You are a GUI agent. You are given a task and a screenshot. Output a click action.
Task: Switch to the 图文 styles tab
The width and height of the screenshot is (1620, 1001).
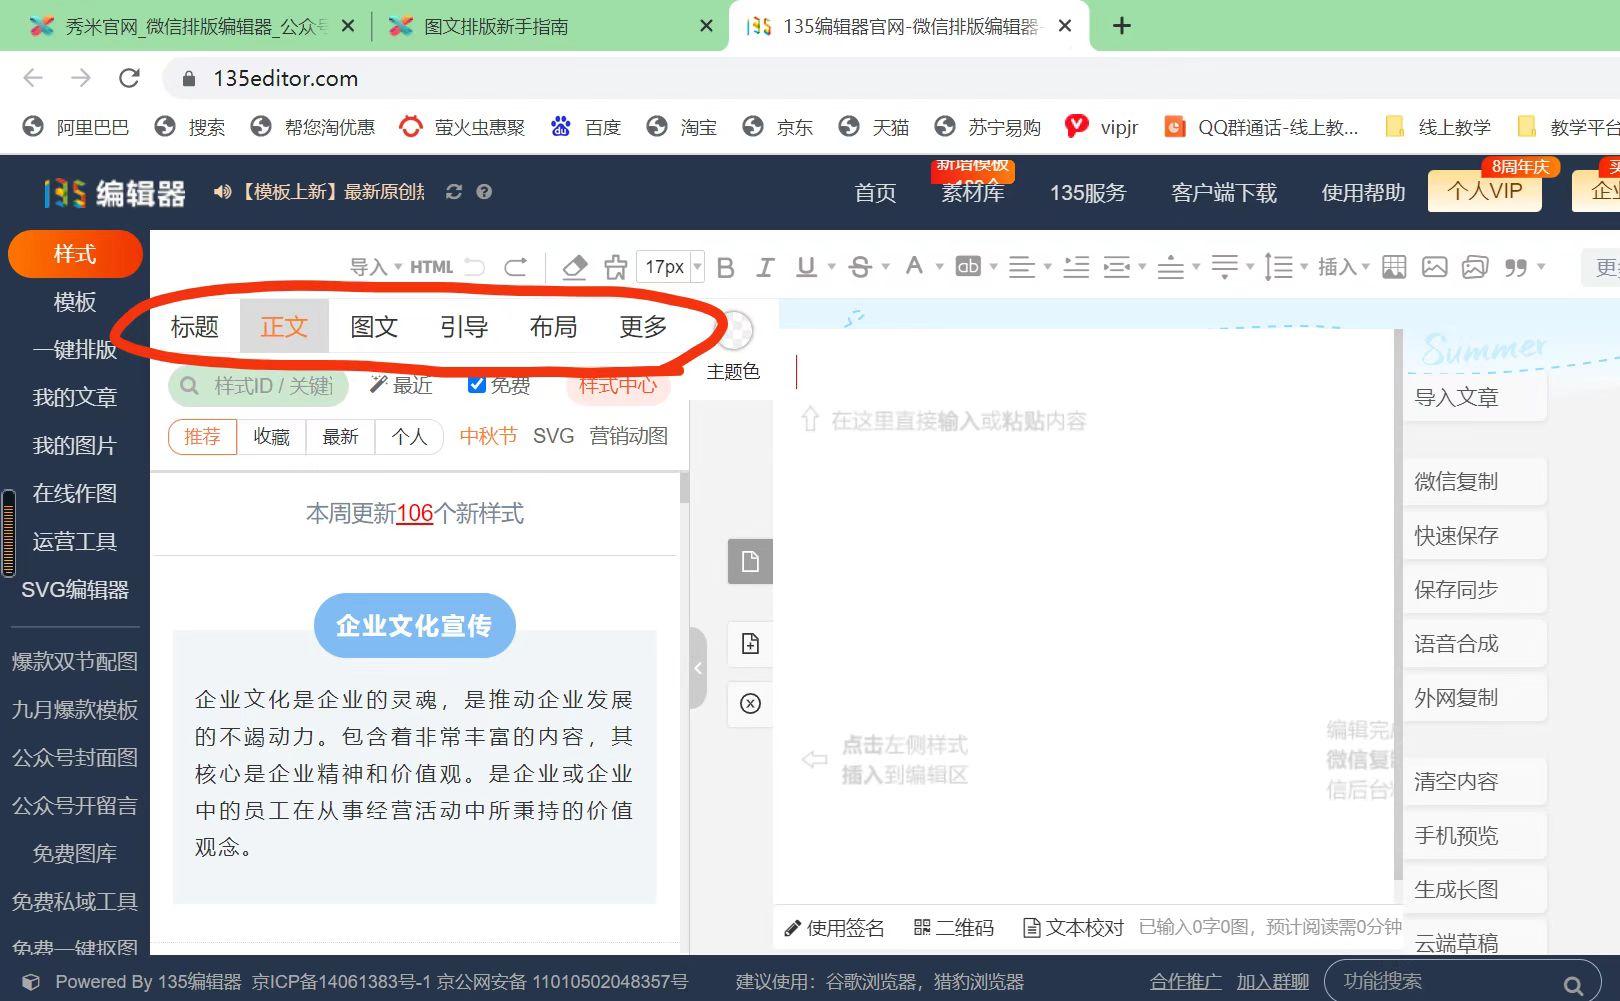tap(374, 326)
